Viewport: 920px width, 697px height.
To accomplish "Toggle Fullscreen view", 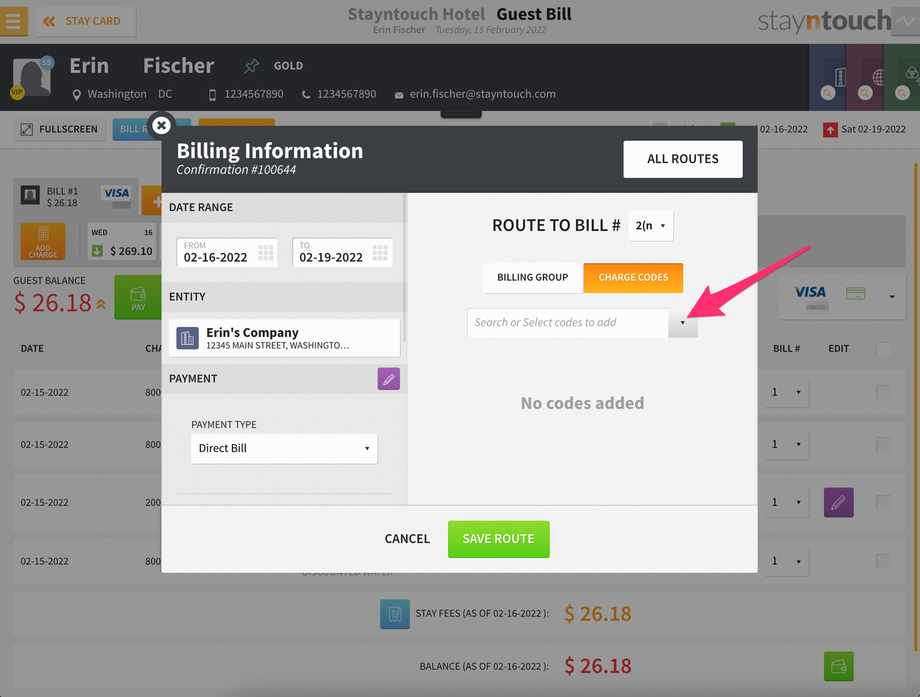I will [x=60, y=129].
